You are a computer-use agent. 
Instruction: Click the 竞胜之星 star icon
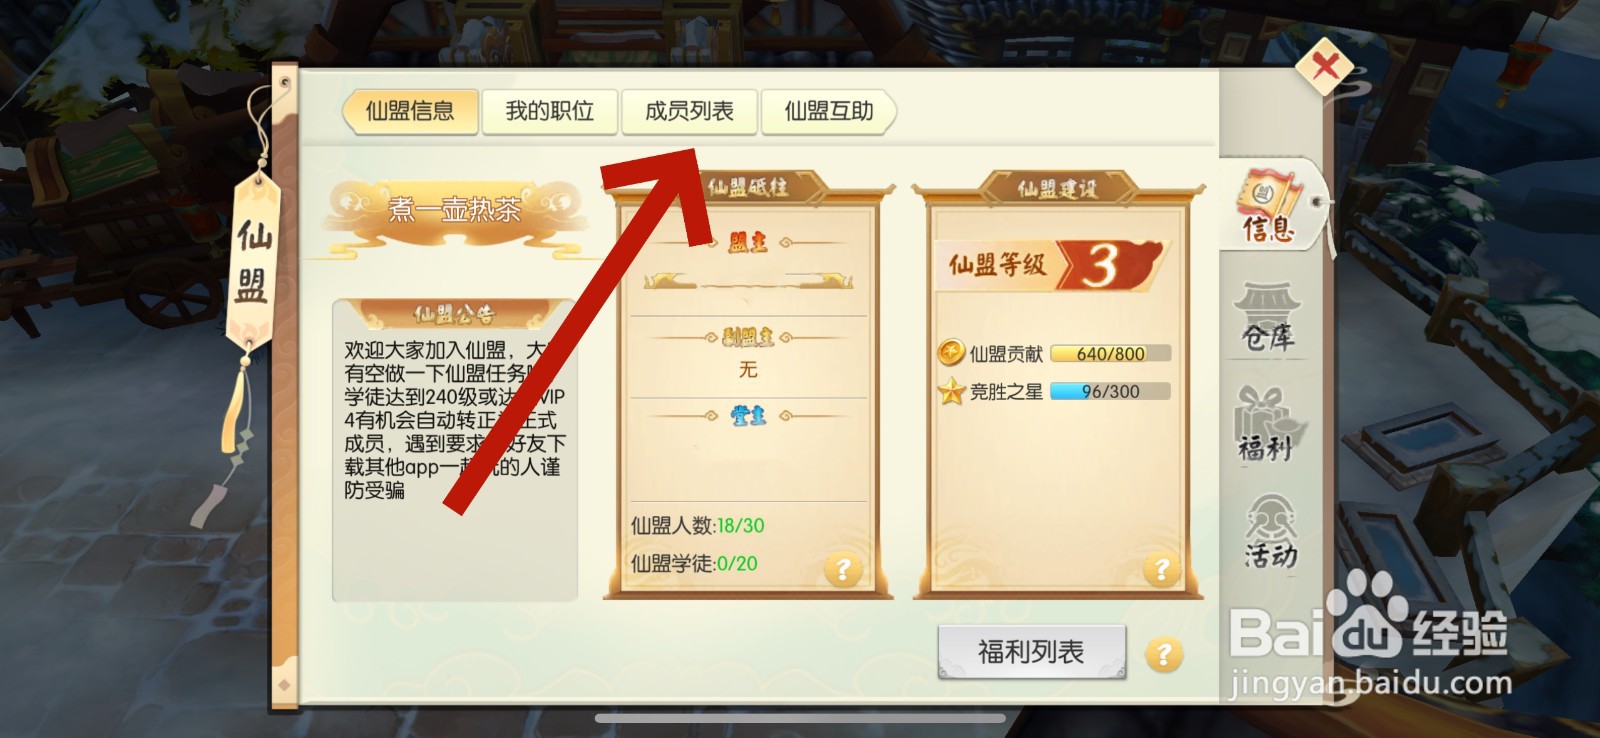pyautogui.click(x=951, y=391)
